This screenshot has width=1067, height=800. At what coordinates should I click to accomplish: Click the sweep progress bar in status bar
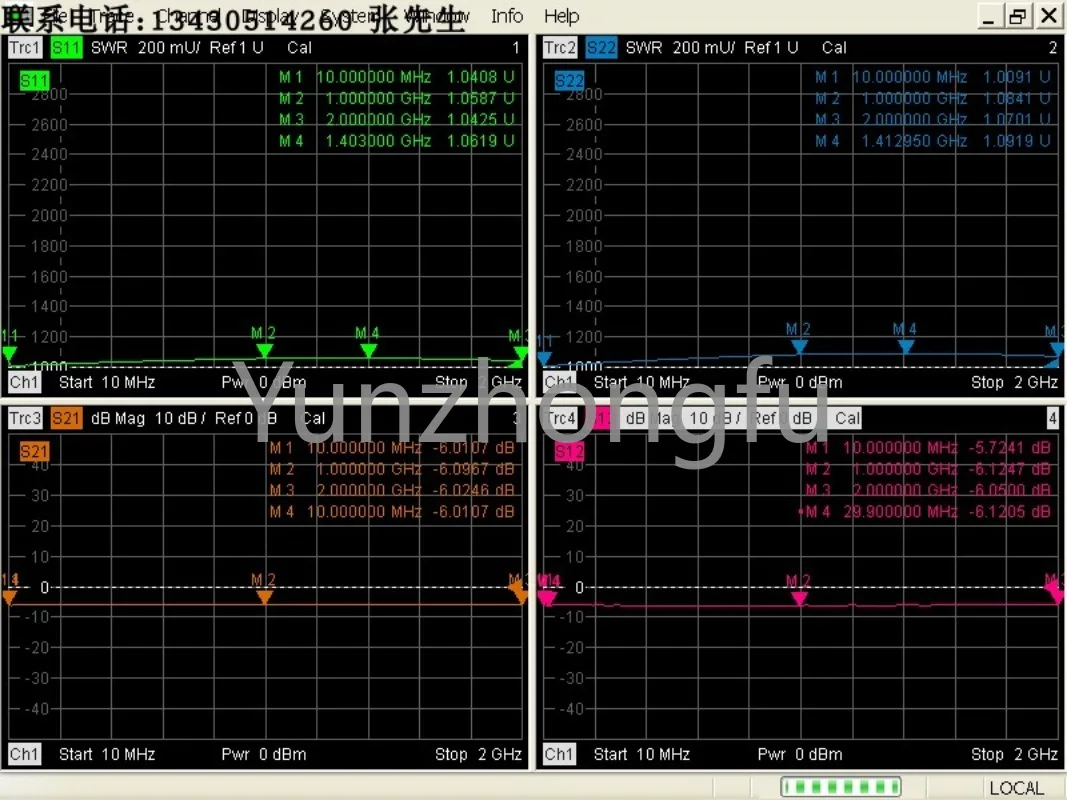pos(841,787)
